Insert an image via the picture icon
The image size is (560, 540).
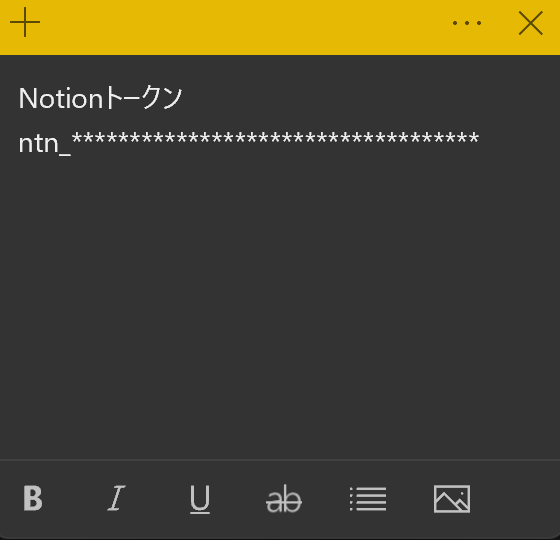[452, 499]
